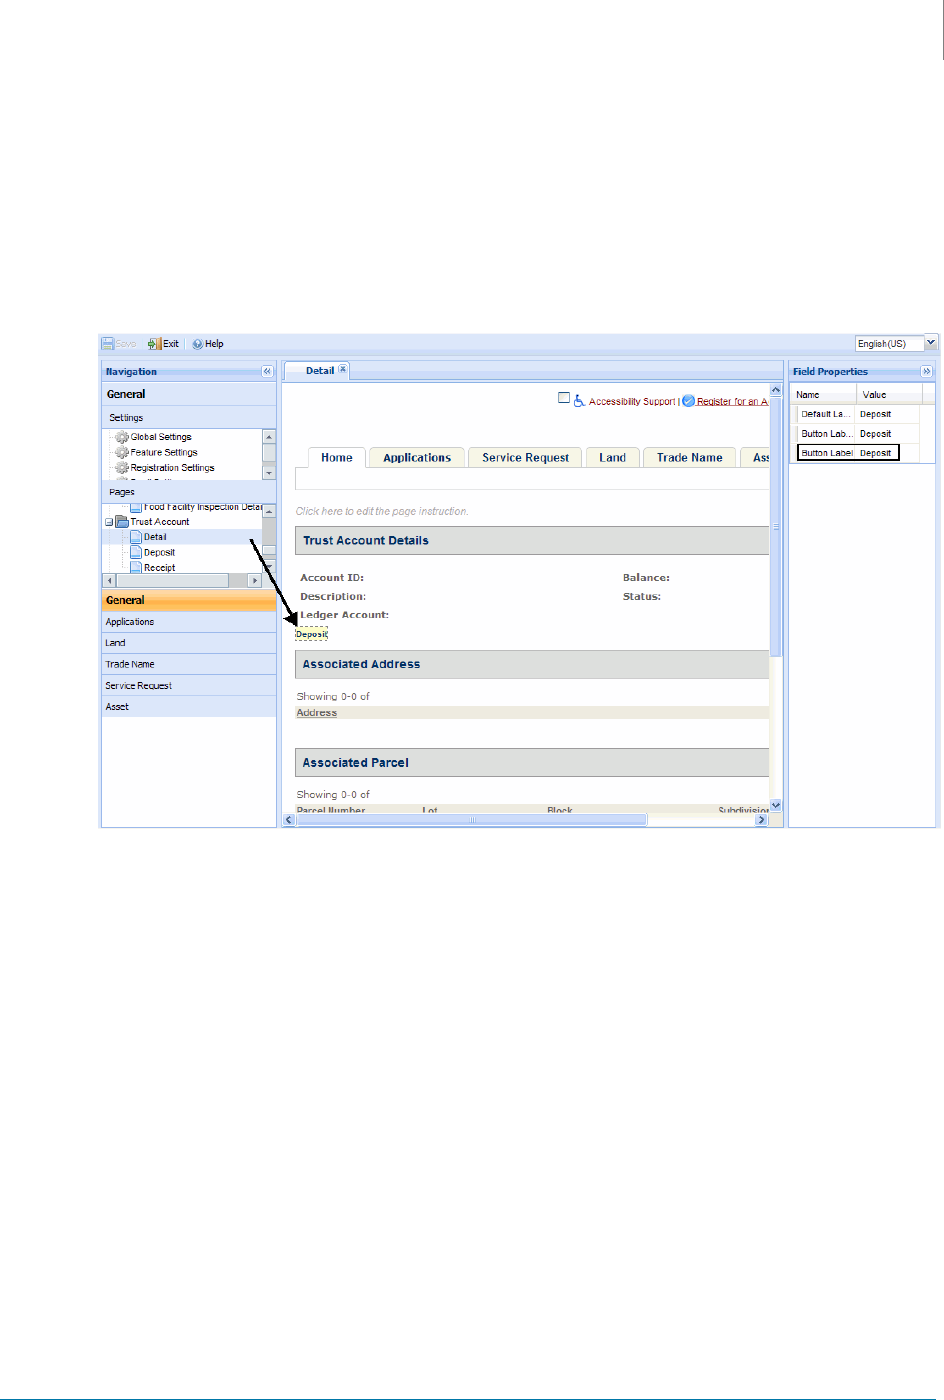Open Feature Settings
Screen dimensions: 944x1400
164,452
